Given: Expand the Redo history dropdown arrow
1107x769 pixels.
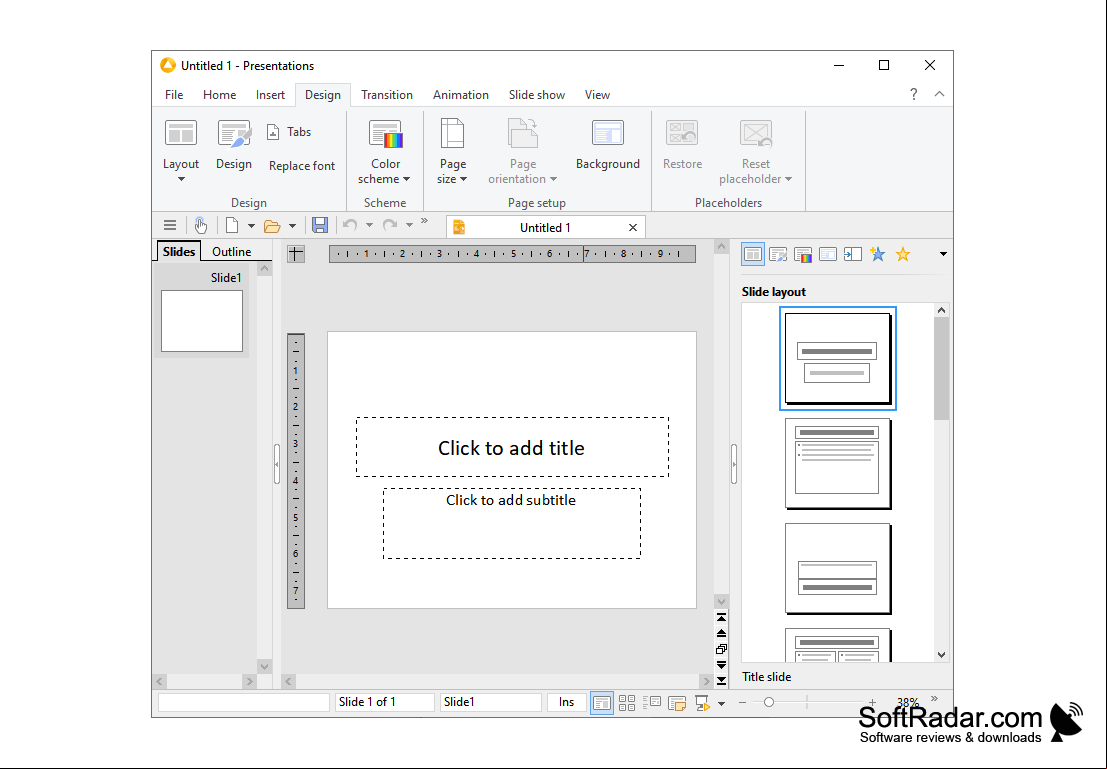Looking at the screenshot, I should (x=409, y=226).
